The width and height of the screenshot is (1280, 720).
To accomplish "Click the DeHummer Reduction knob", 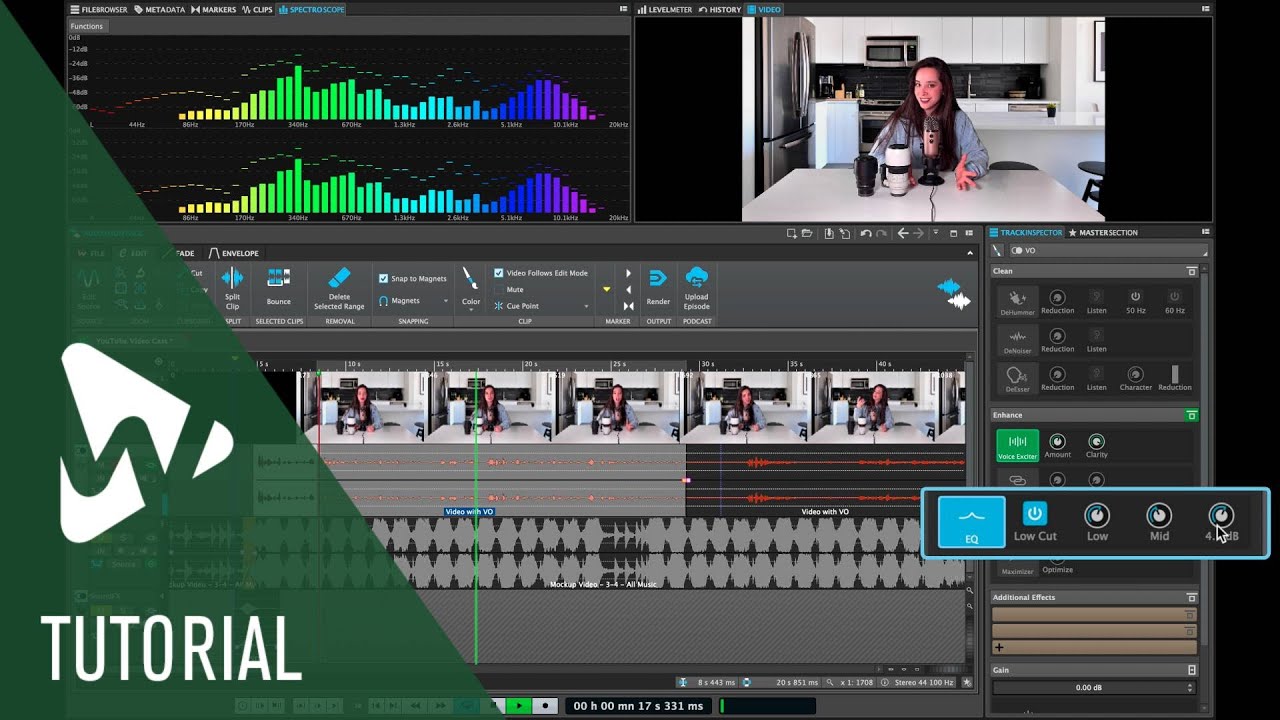I will pos(1057,298).
